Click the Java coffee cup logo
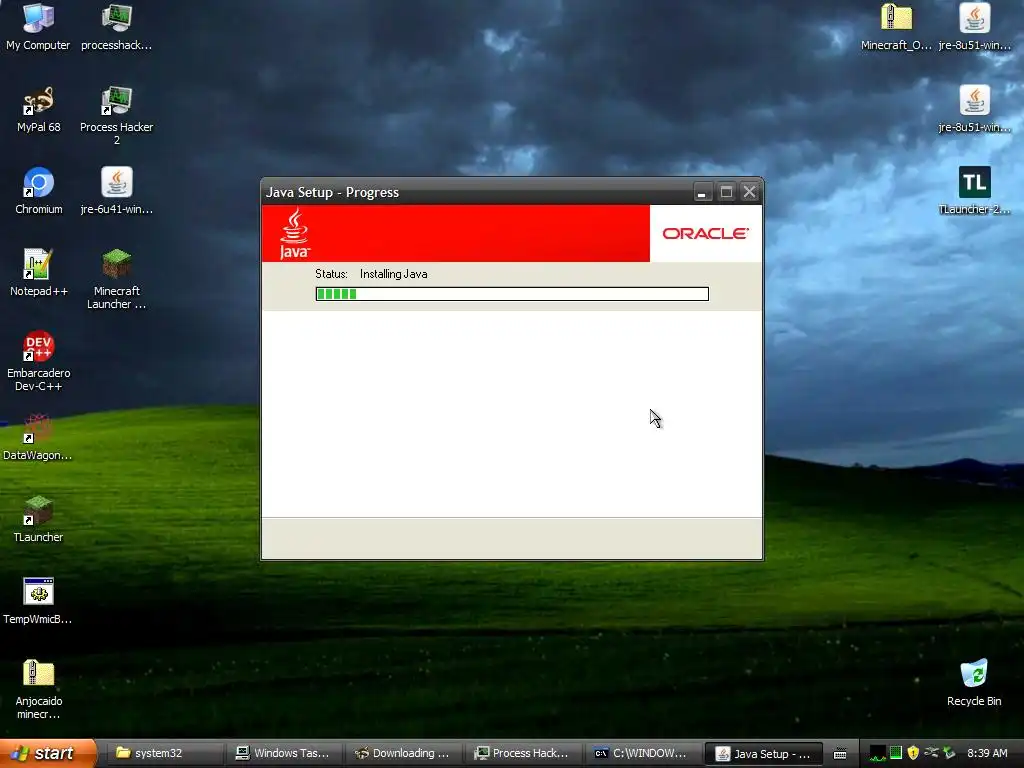 [295, 233]
